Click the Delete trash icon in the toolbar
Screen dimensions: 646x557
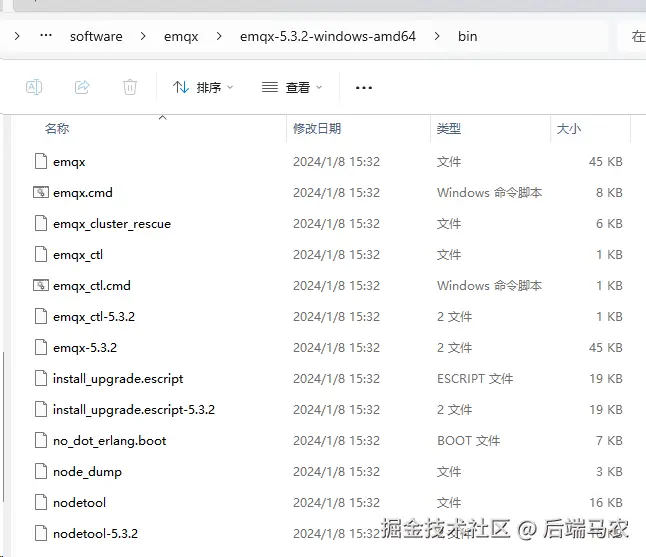[130, 87]
